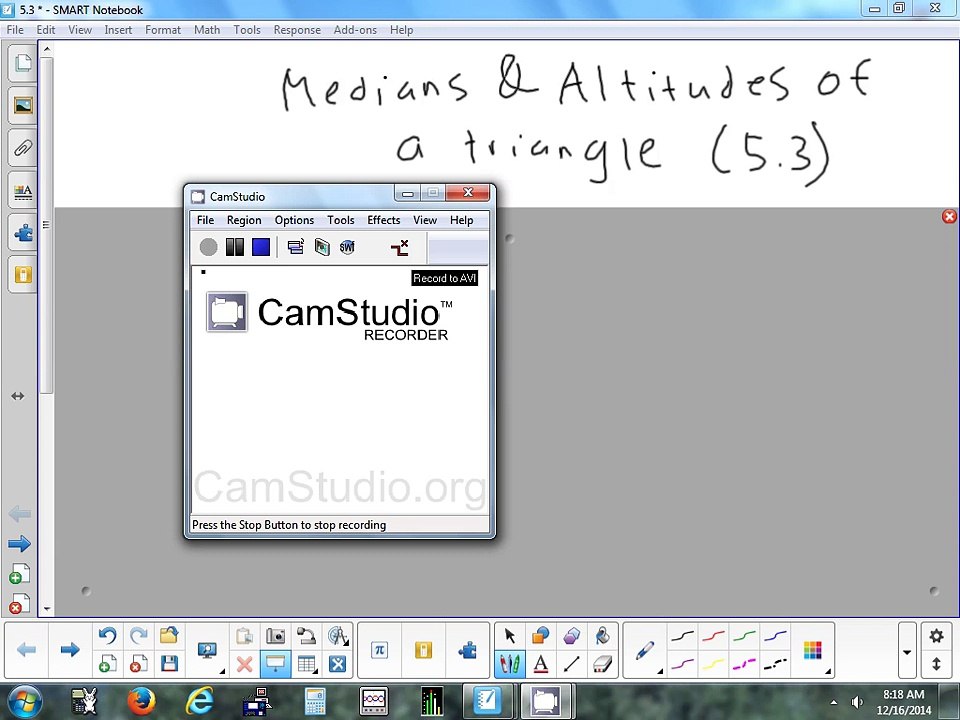Screen dimensions: 960x720
Task: Click the Redo button in toolbar
Action: (139, 636)
